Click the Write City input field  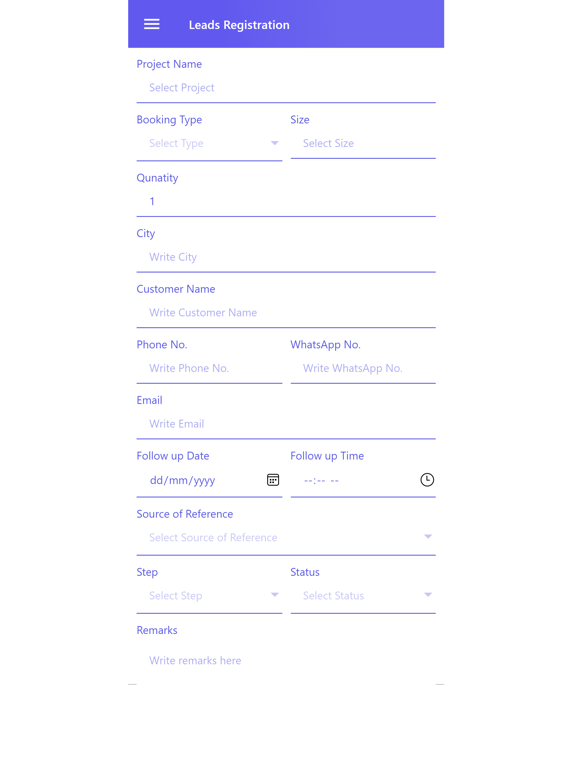coord(286,258)
